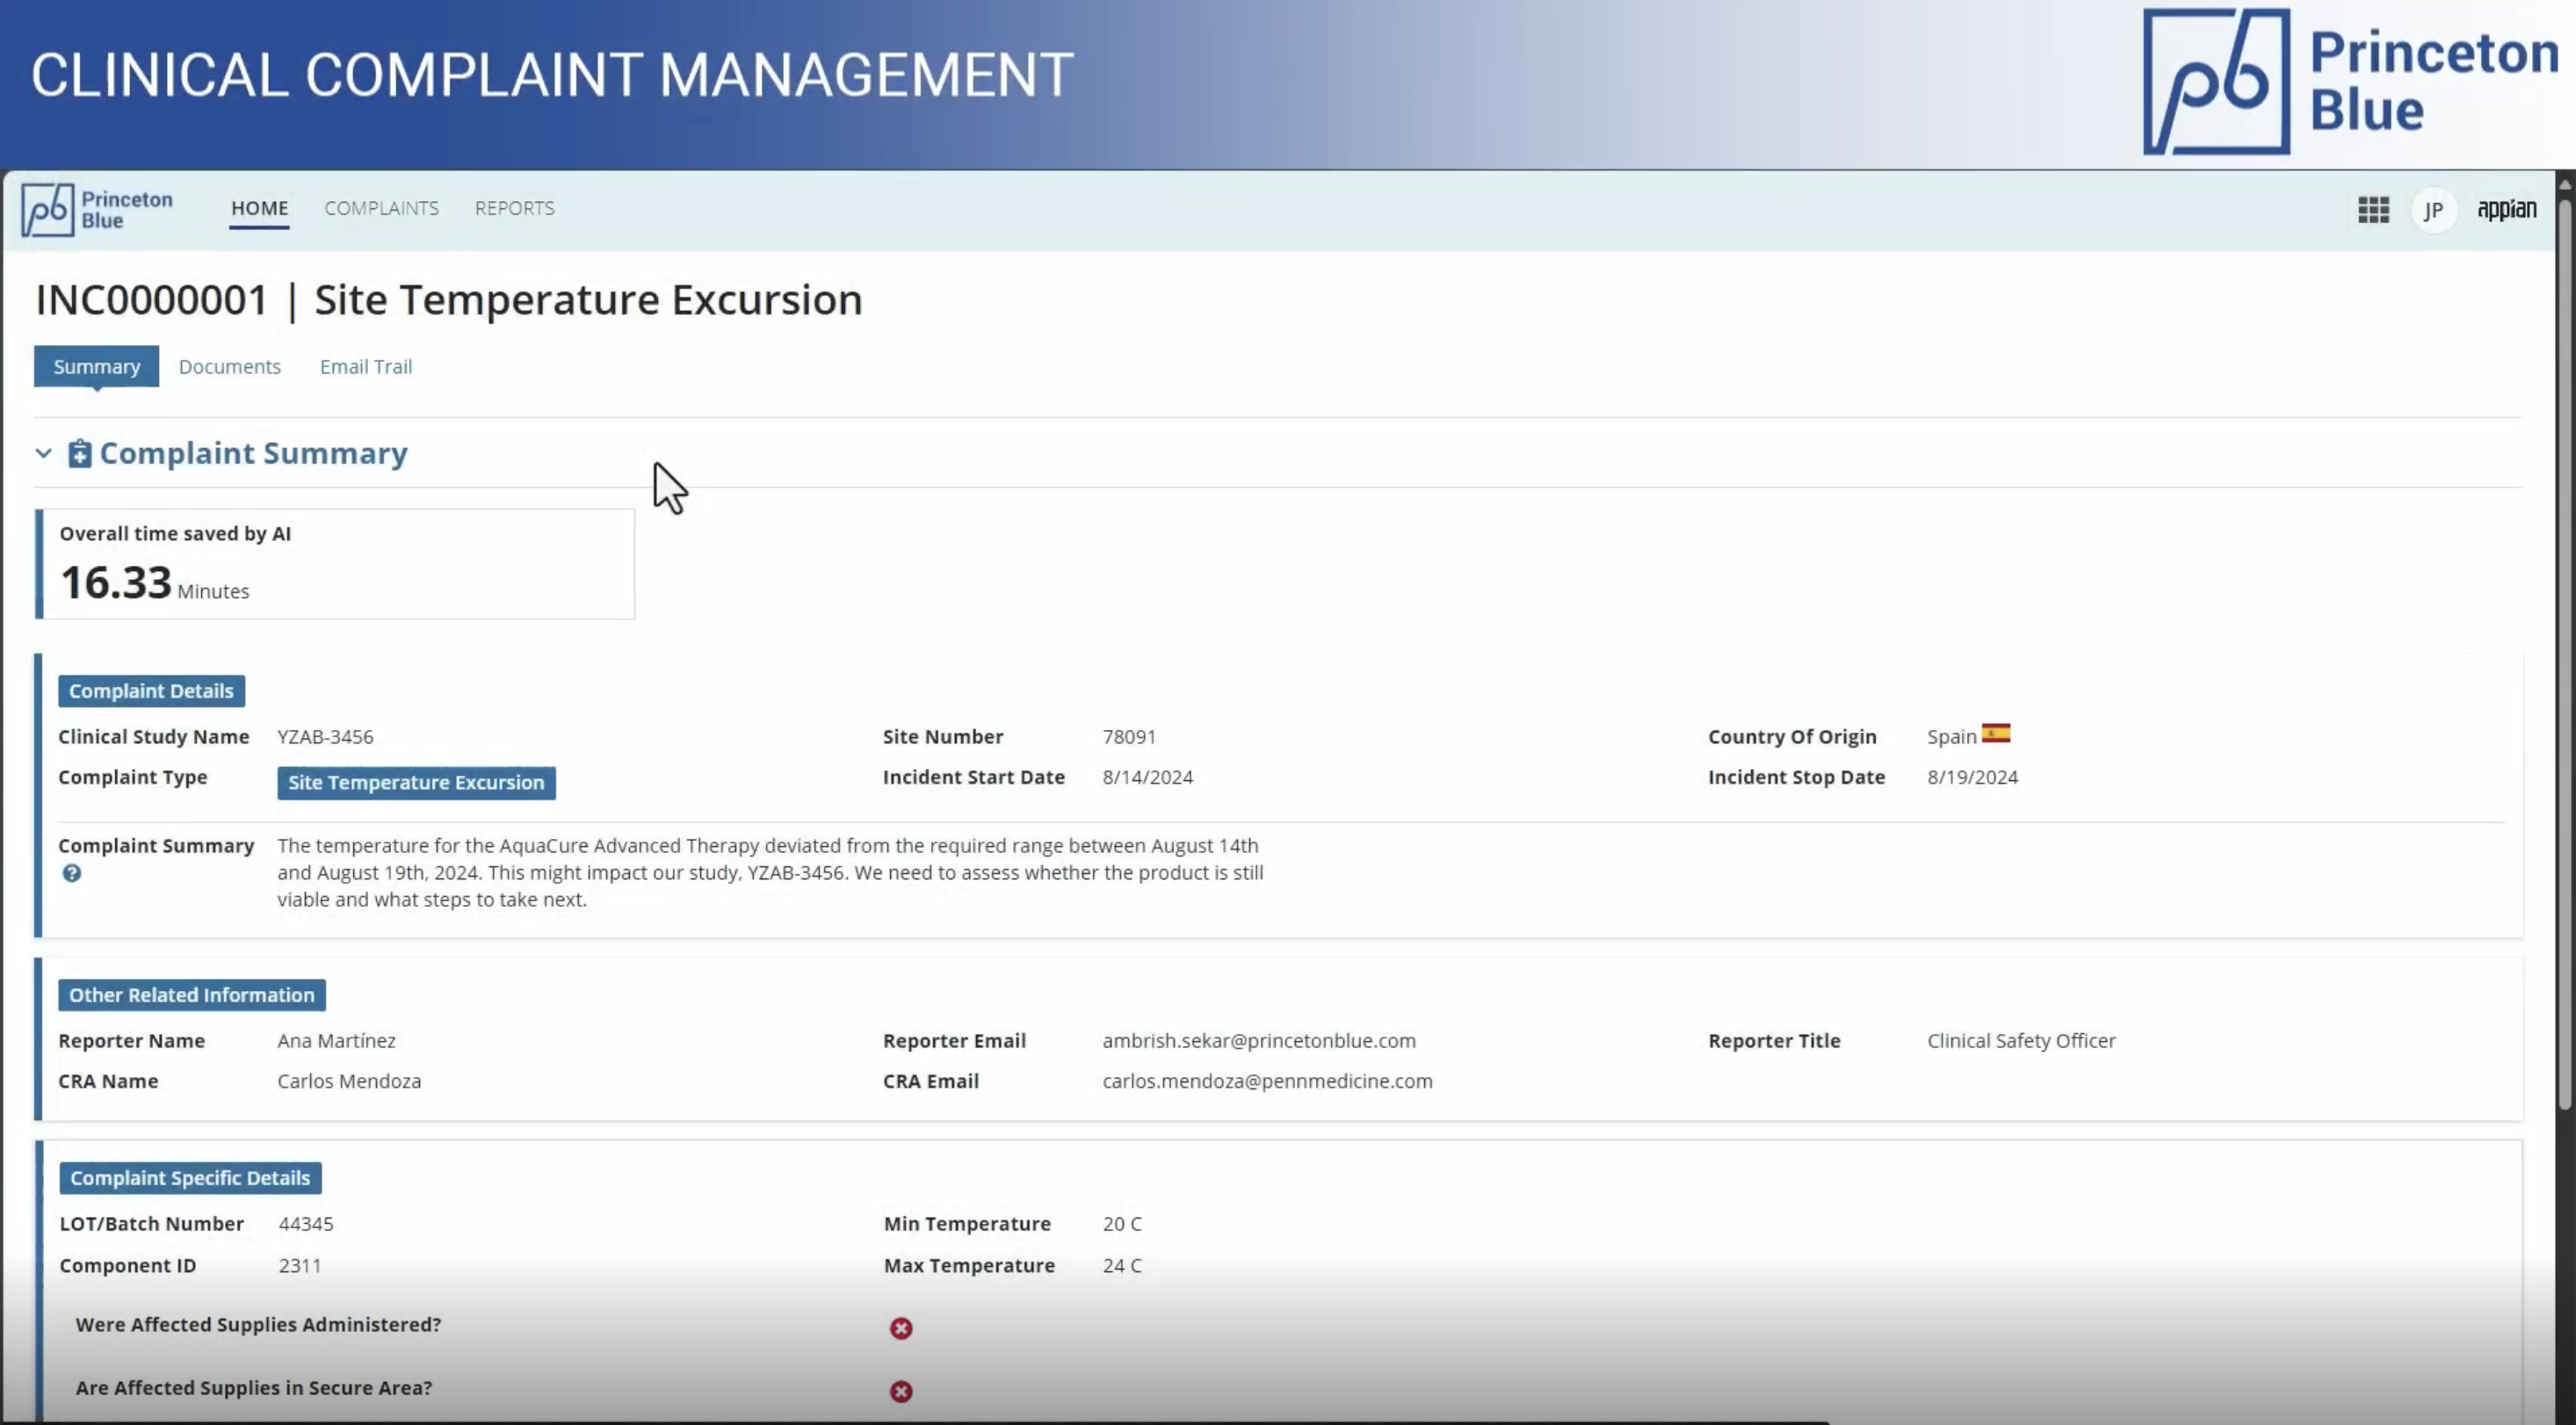The height and width of the screenshot is (1425, 2576).
Task: Click reporter email ambrish.sekar@princetonblue.com
Action: [x=1258, y=1041]
